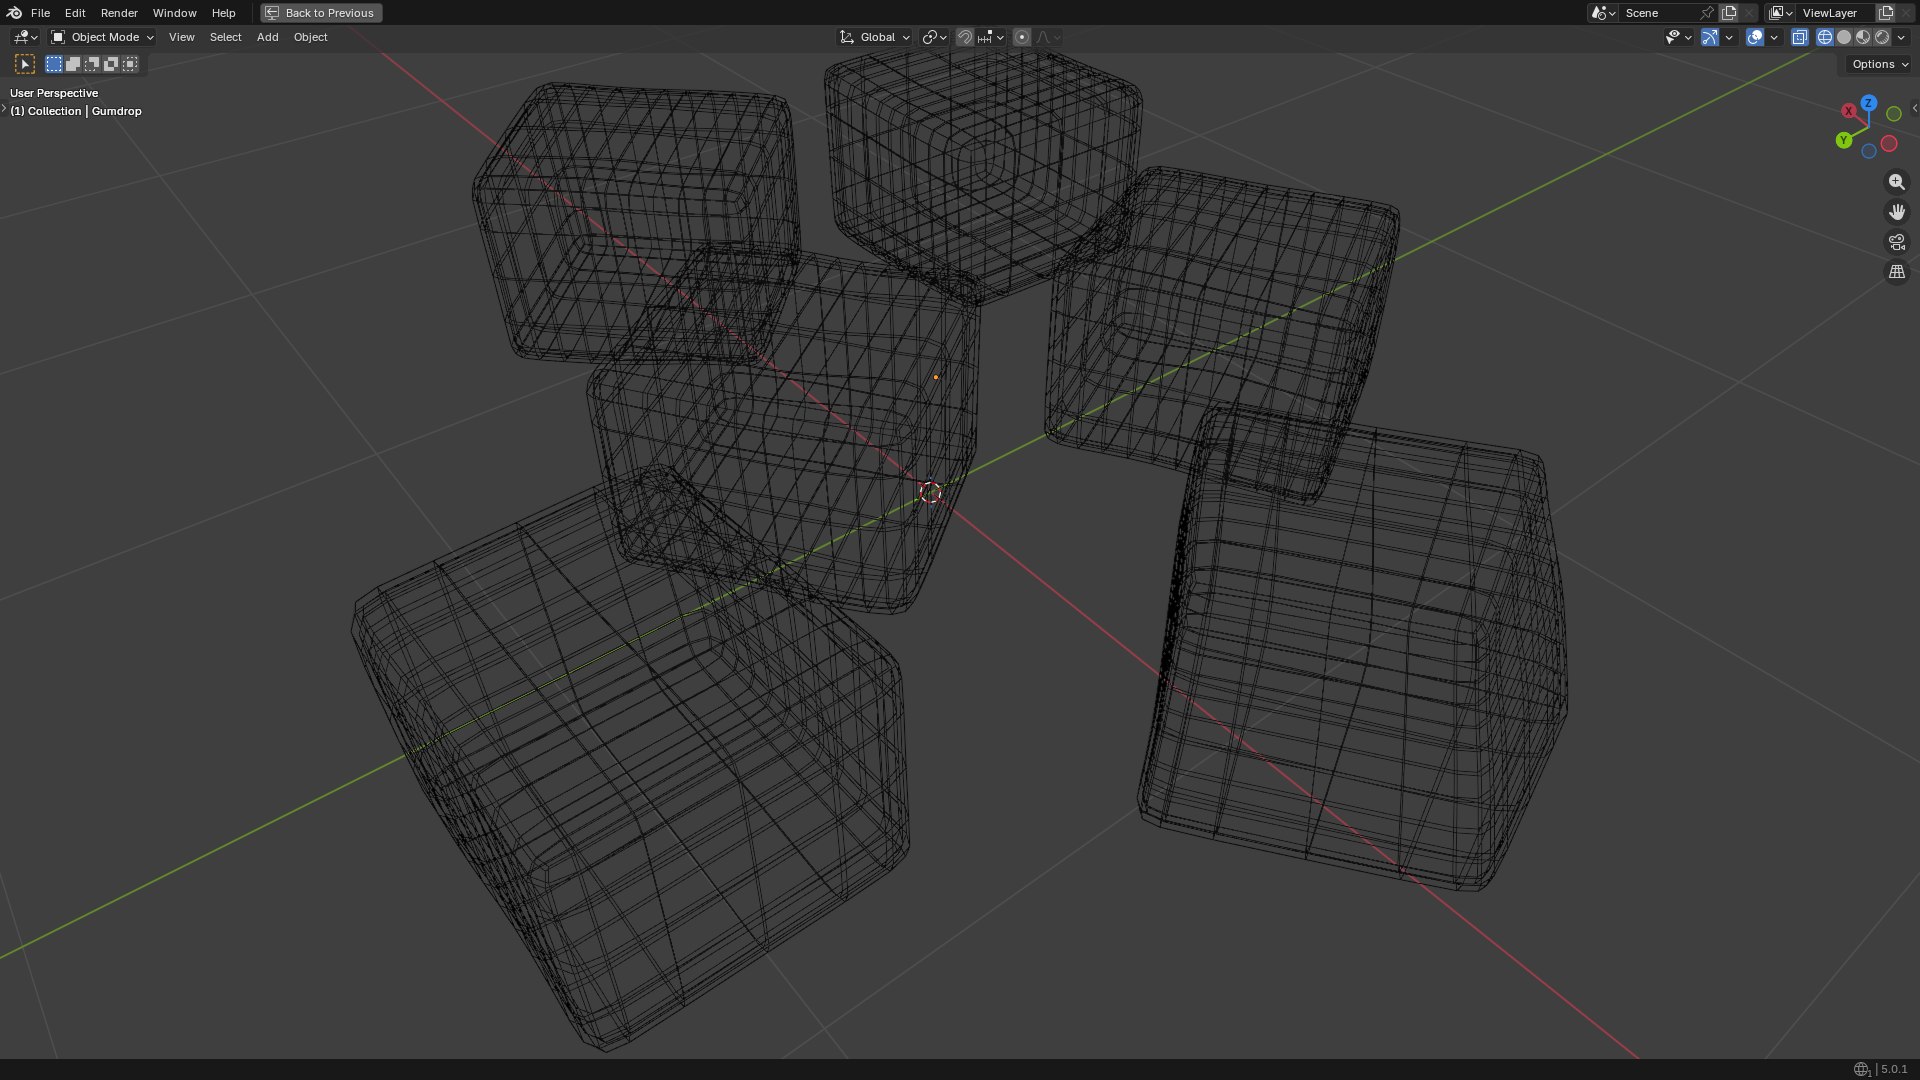Screen dimensions: 1920x1080
Task: Expand the viewport text info arrow
Action: 4,108
